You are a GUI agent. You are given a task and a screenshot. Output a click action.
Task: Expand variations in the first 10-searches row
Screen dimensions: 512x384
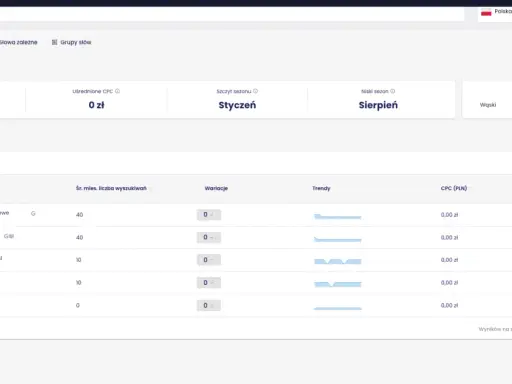(209, 260)
